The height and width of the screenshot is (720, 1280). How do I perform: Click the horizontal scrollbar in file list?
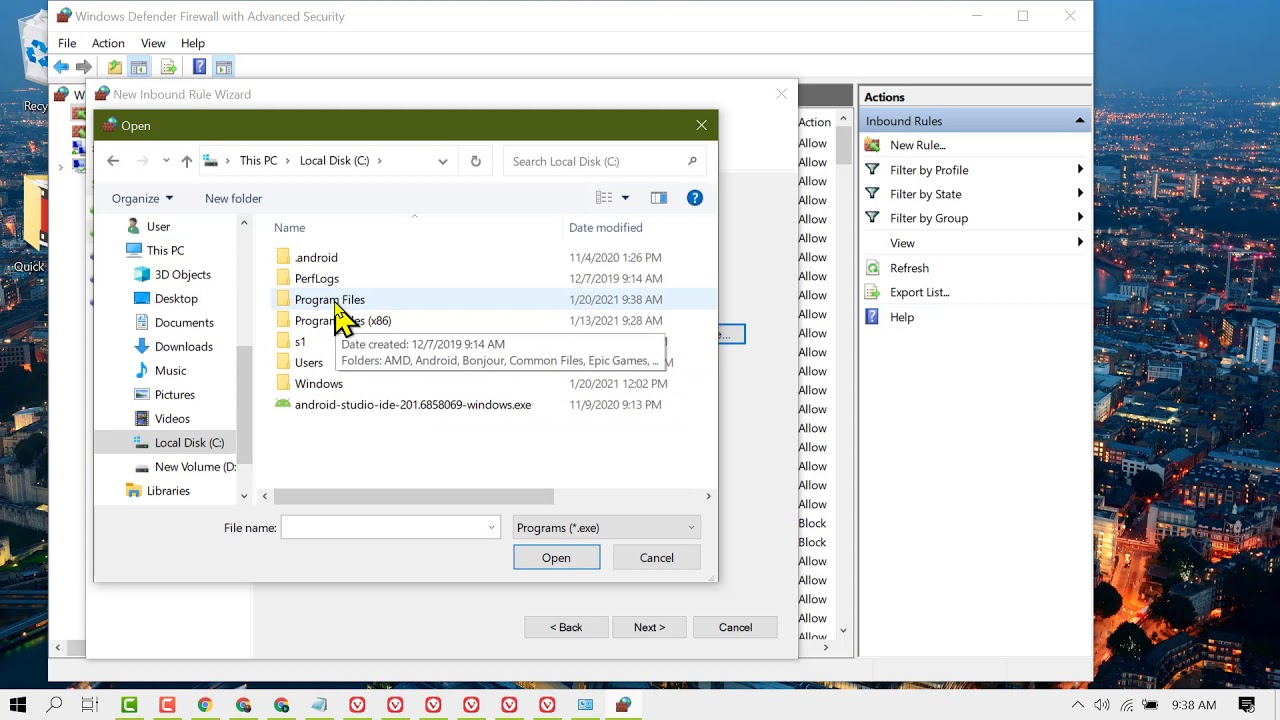(x=413, y=496)
